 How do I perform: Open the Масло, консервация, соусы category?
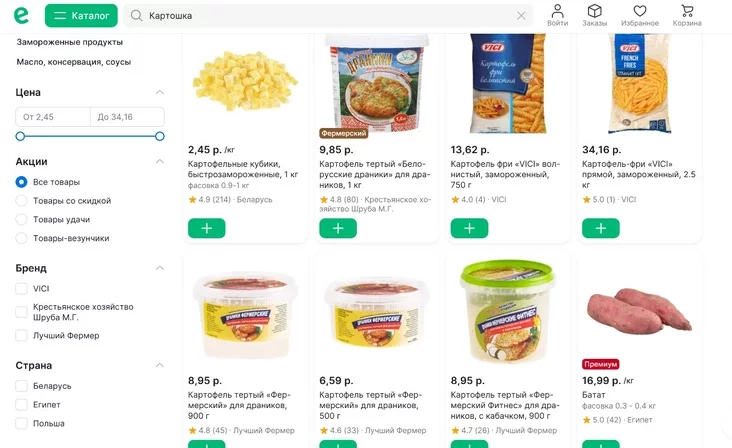[x=74, y=62]
